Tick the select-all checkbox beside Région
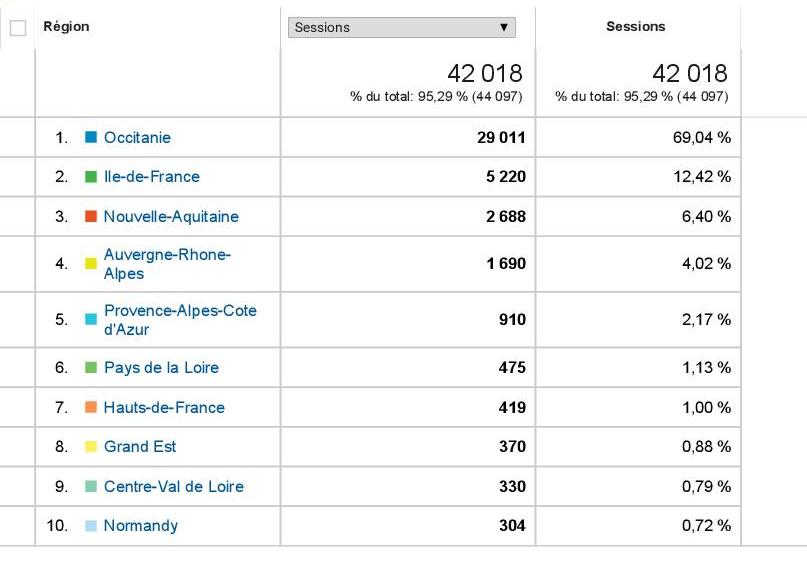This screenshot has width=807, height=586. click(x=17, y=28)
